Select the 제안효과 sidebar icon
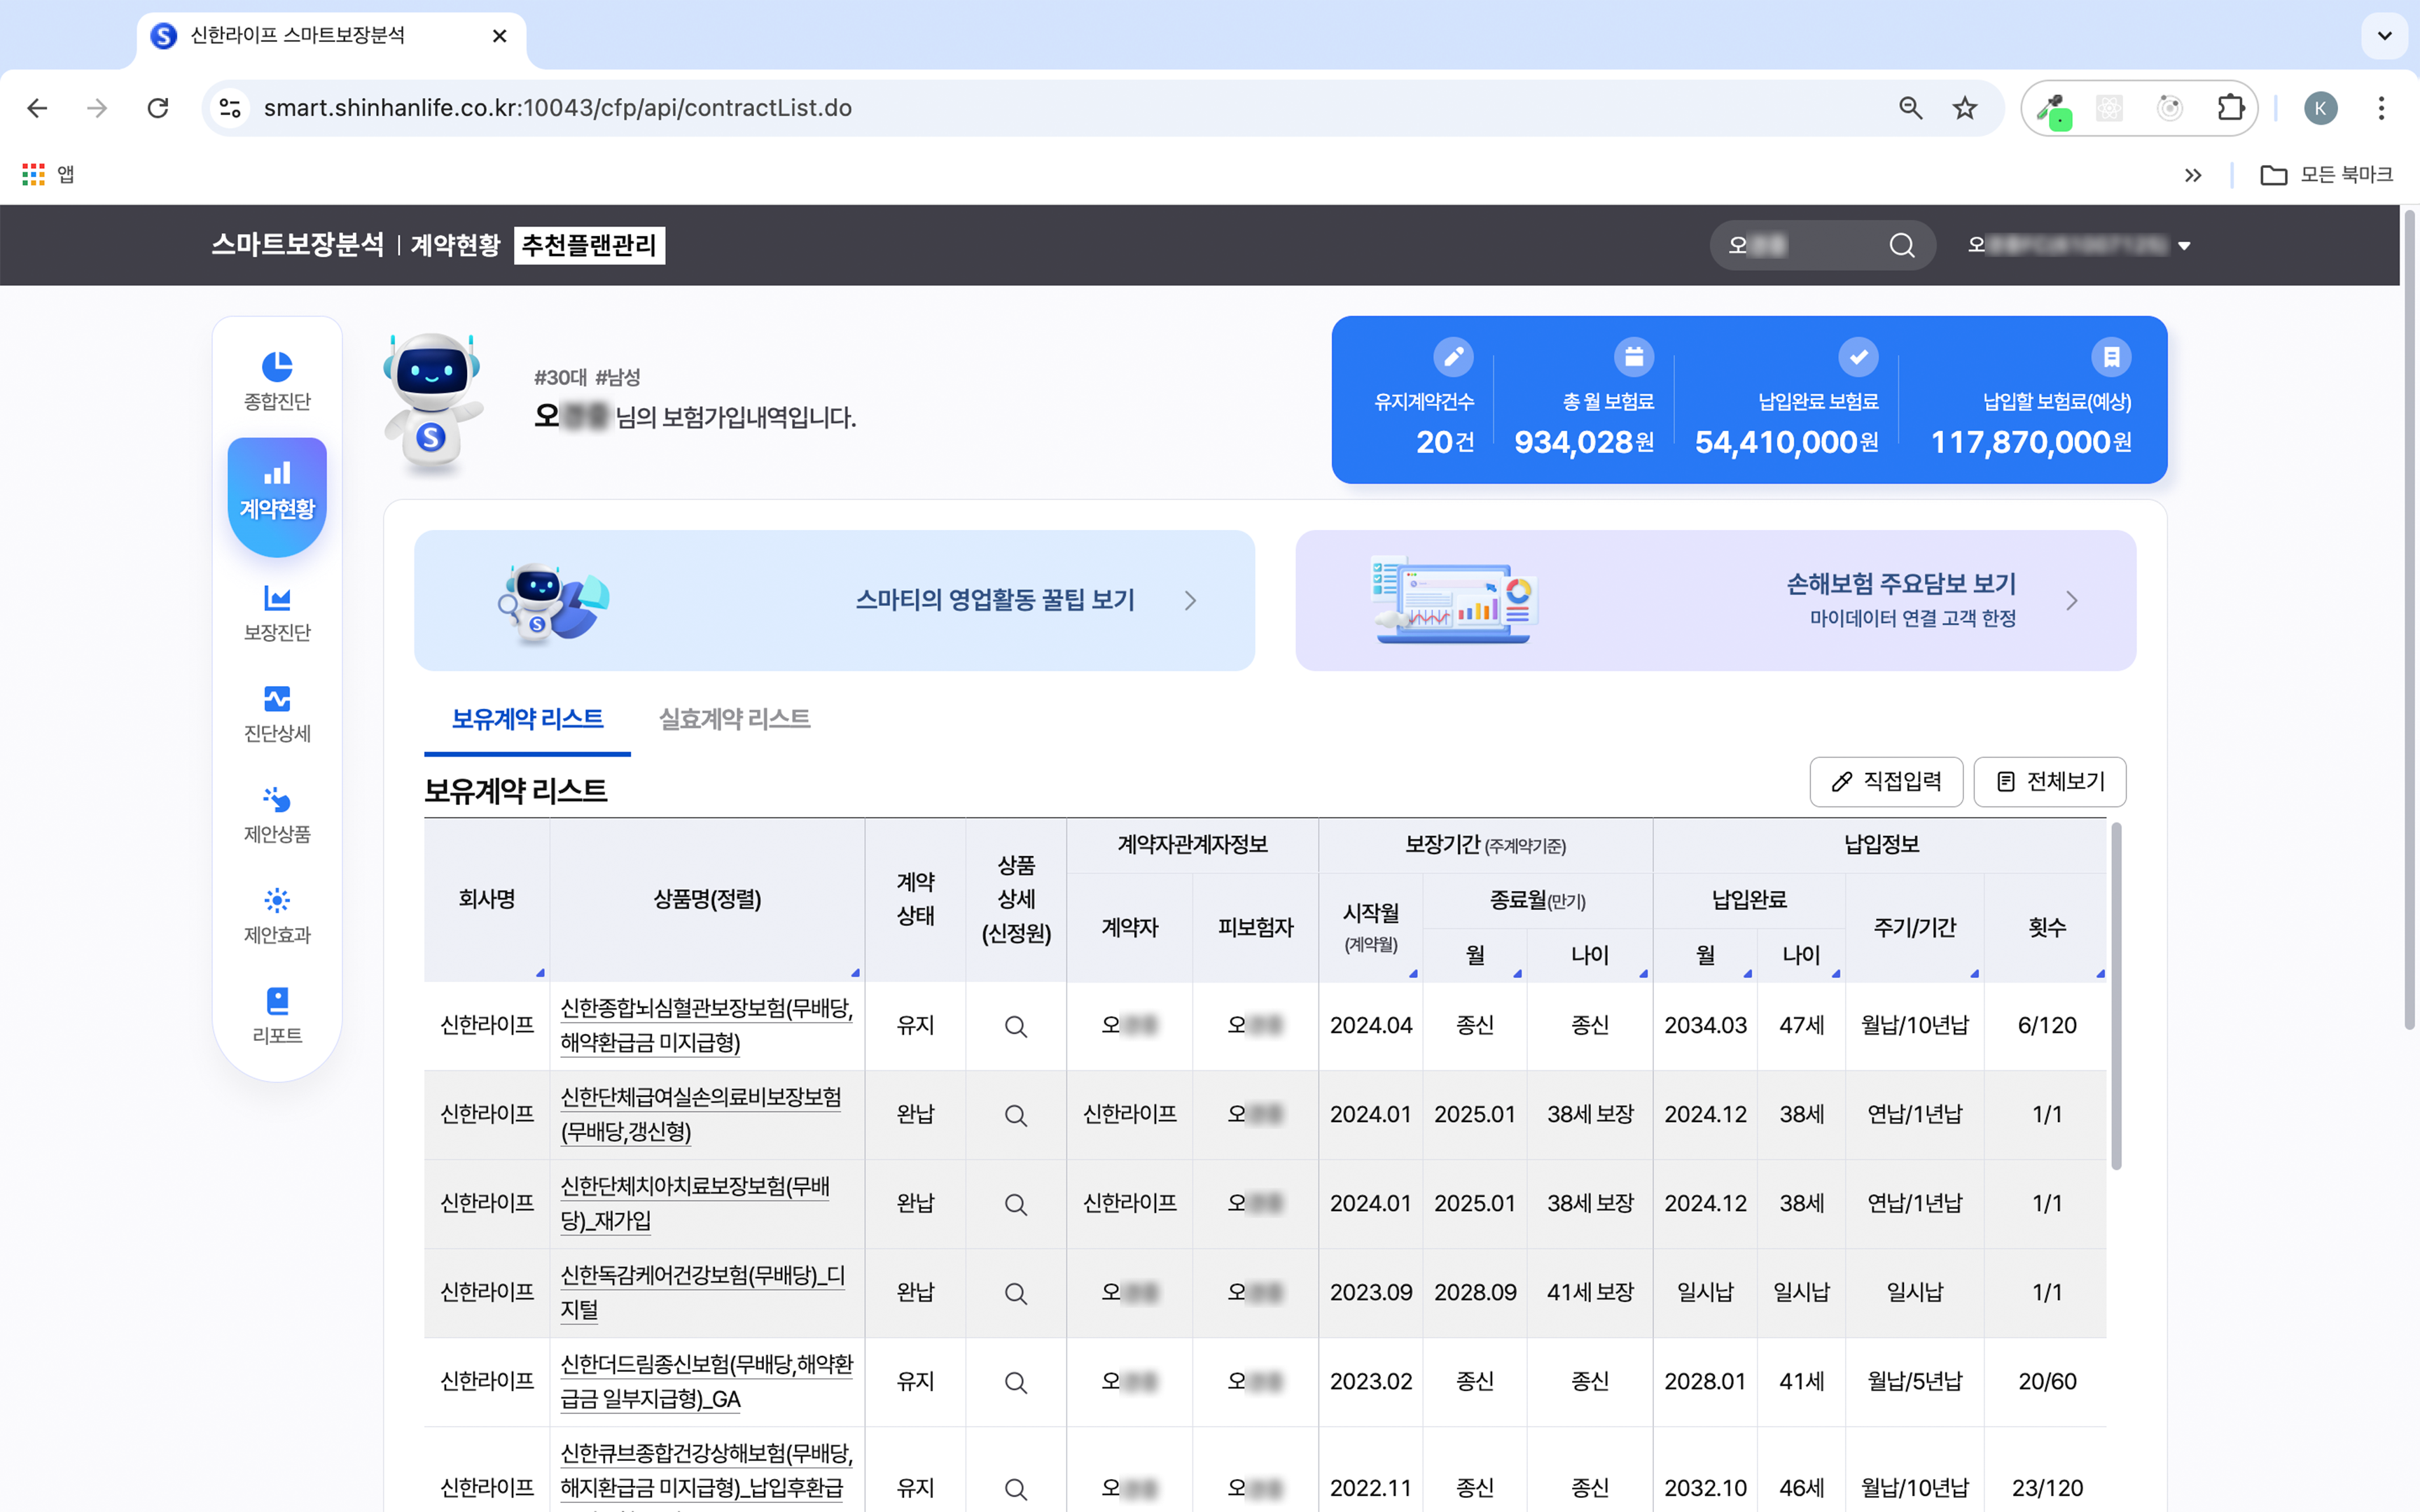Image resolution: width=2420 pixels, height=1512 pixels. [x=277, y=914]
